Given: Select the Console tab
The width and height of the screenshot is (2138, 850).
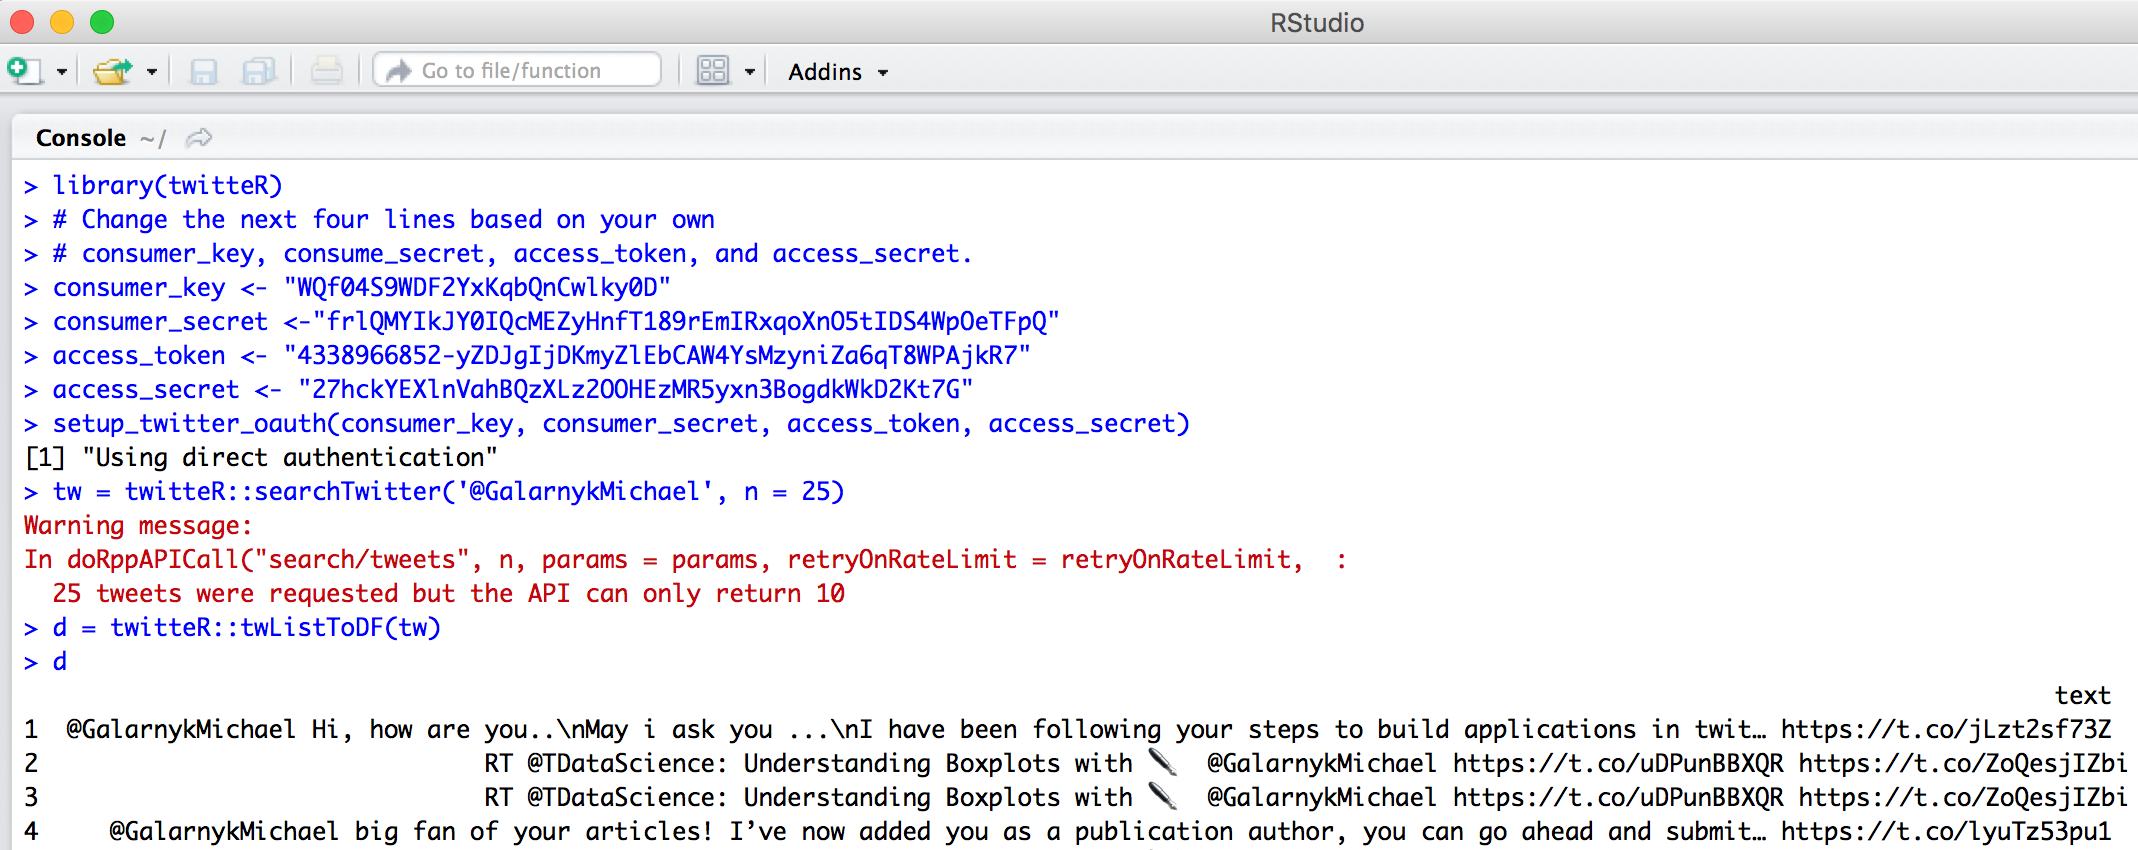Looking at the screenshot, I should click(81, 138).
